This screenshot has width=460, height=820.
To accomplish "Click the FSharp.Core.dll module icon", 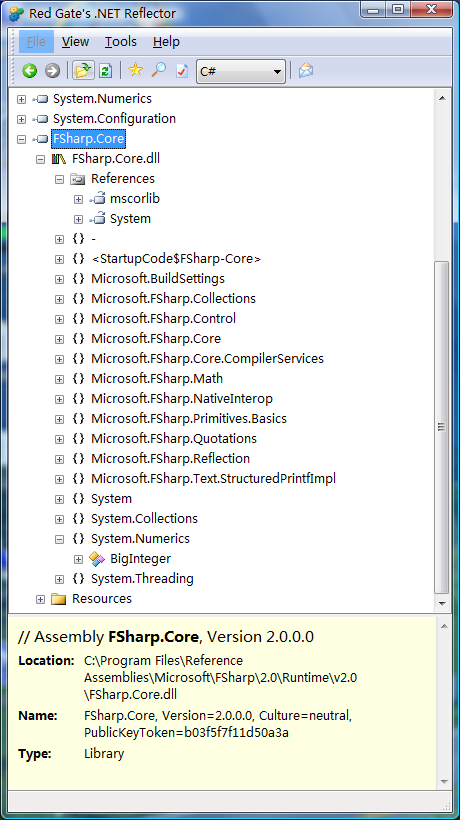I will point(59,158).
